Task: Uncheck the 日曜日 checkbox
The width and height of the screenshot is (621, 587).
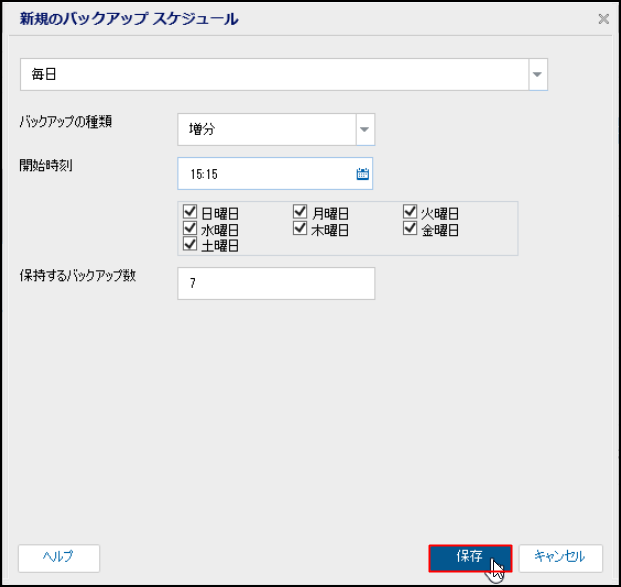Action: point(191,212)
